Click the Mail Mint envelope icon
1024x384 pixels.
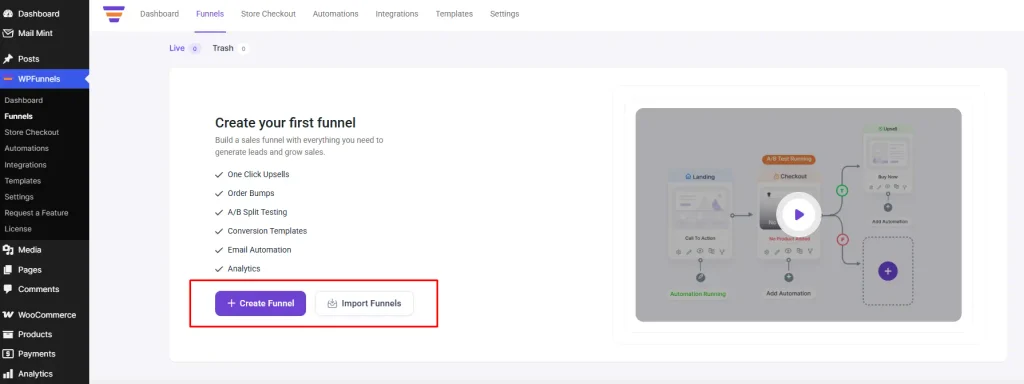8,33
